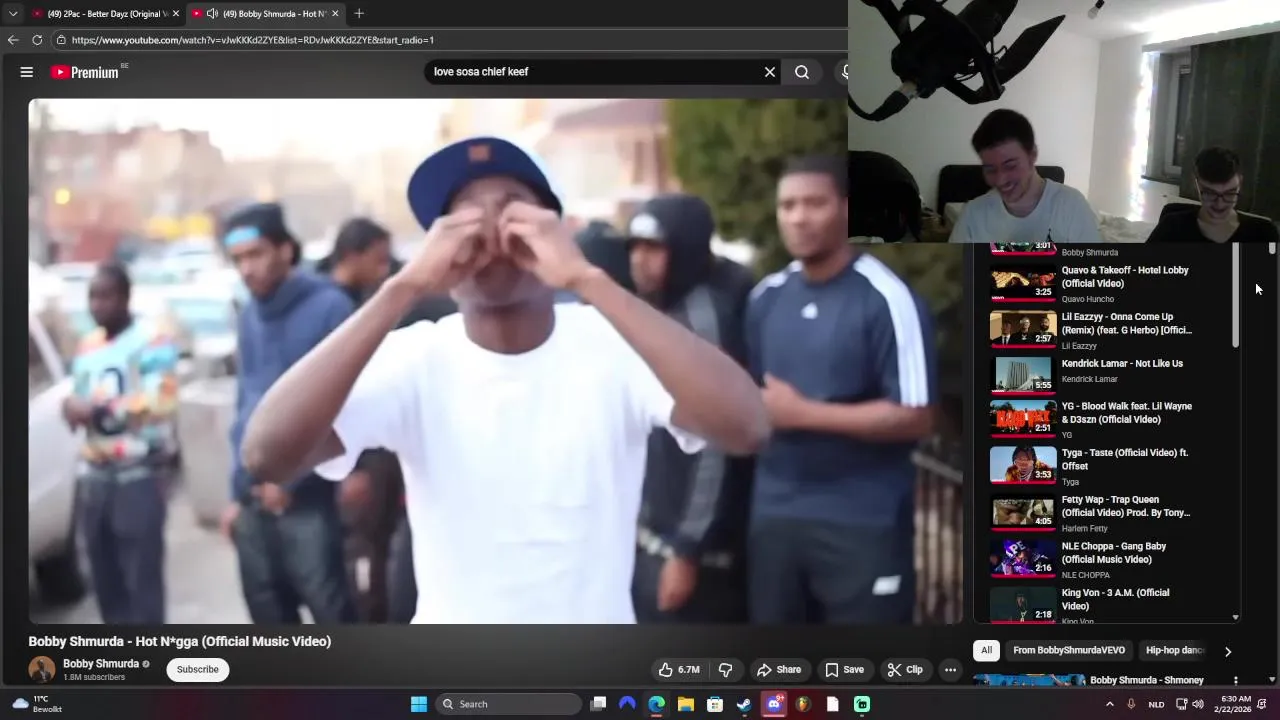Open Microsoft Edge from taskbar
The width and height of the screenshot is (1280, 720).
[x=656, y=704]
